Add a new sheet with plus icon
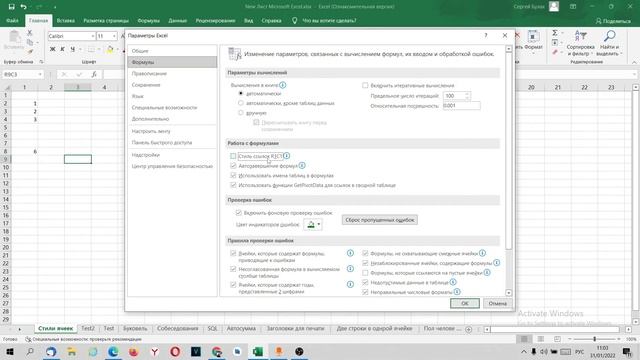640x360 pixels. coord(469,329)
